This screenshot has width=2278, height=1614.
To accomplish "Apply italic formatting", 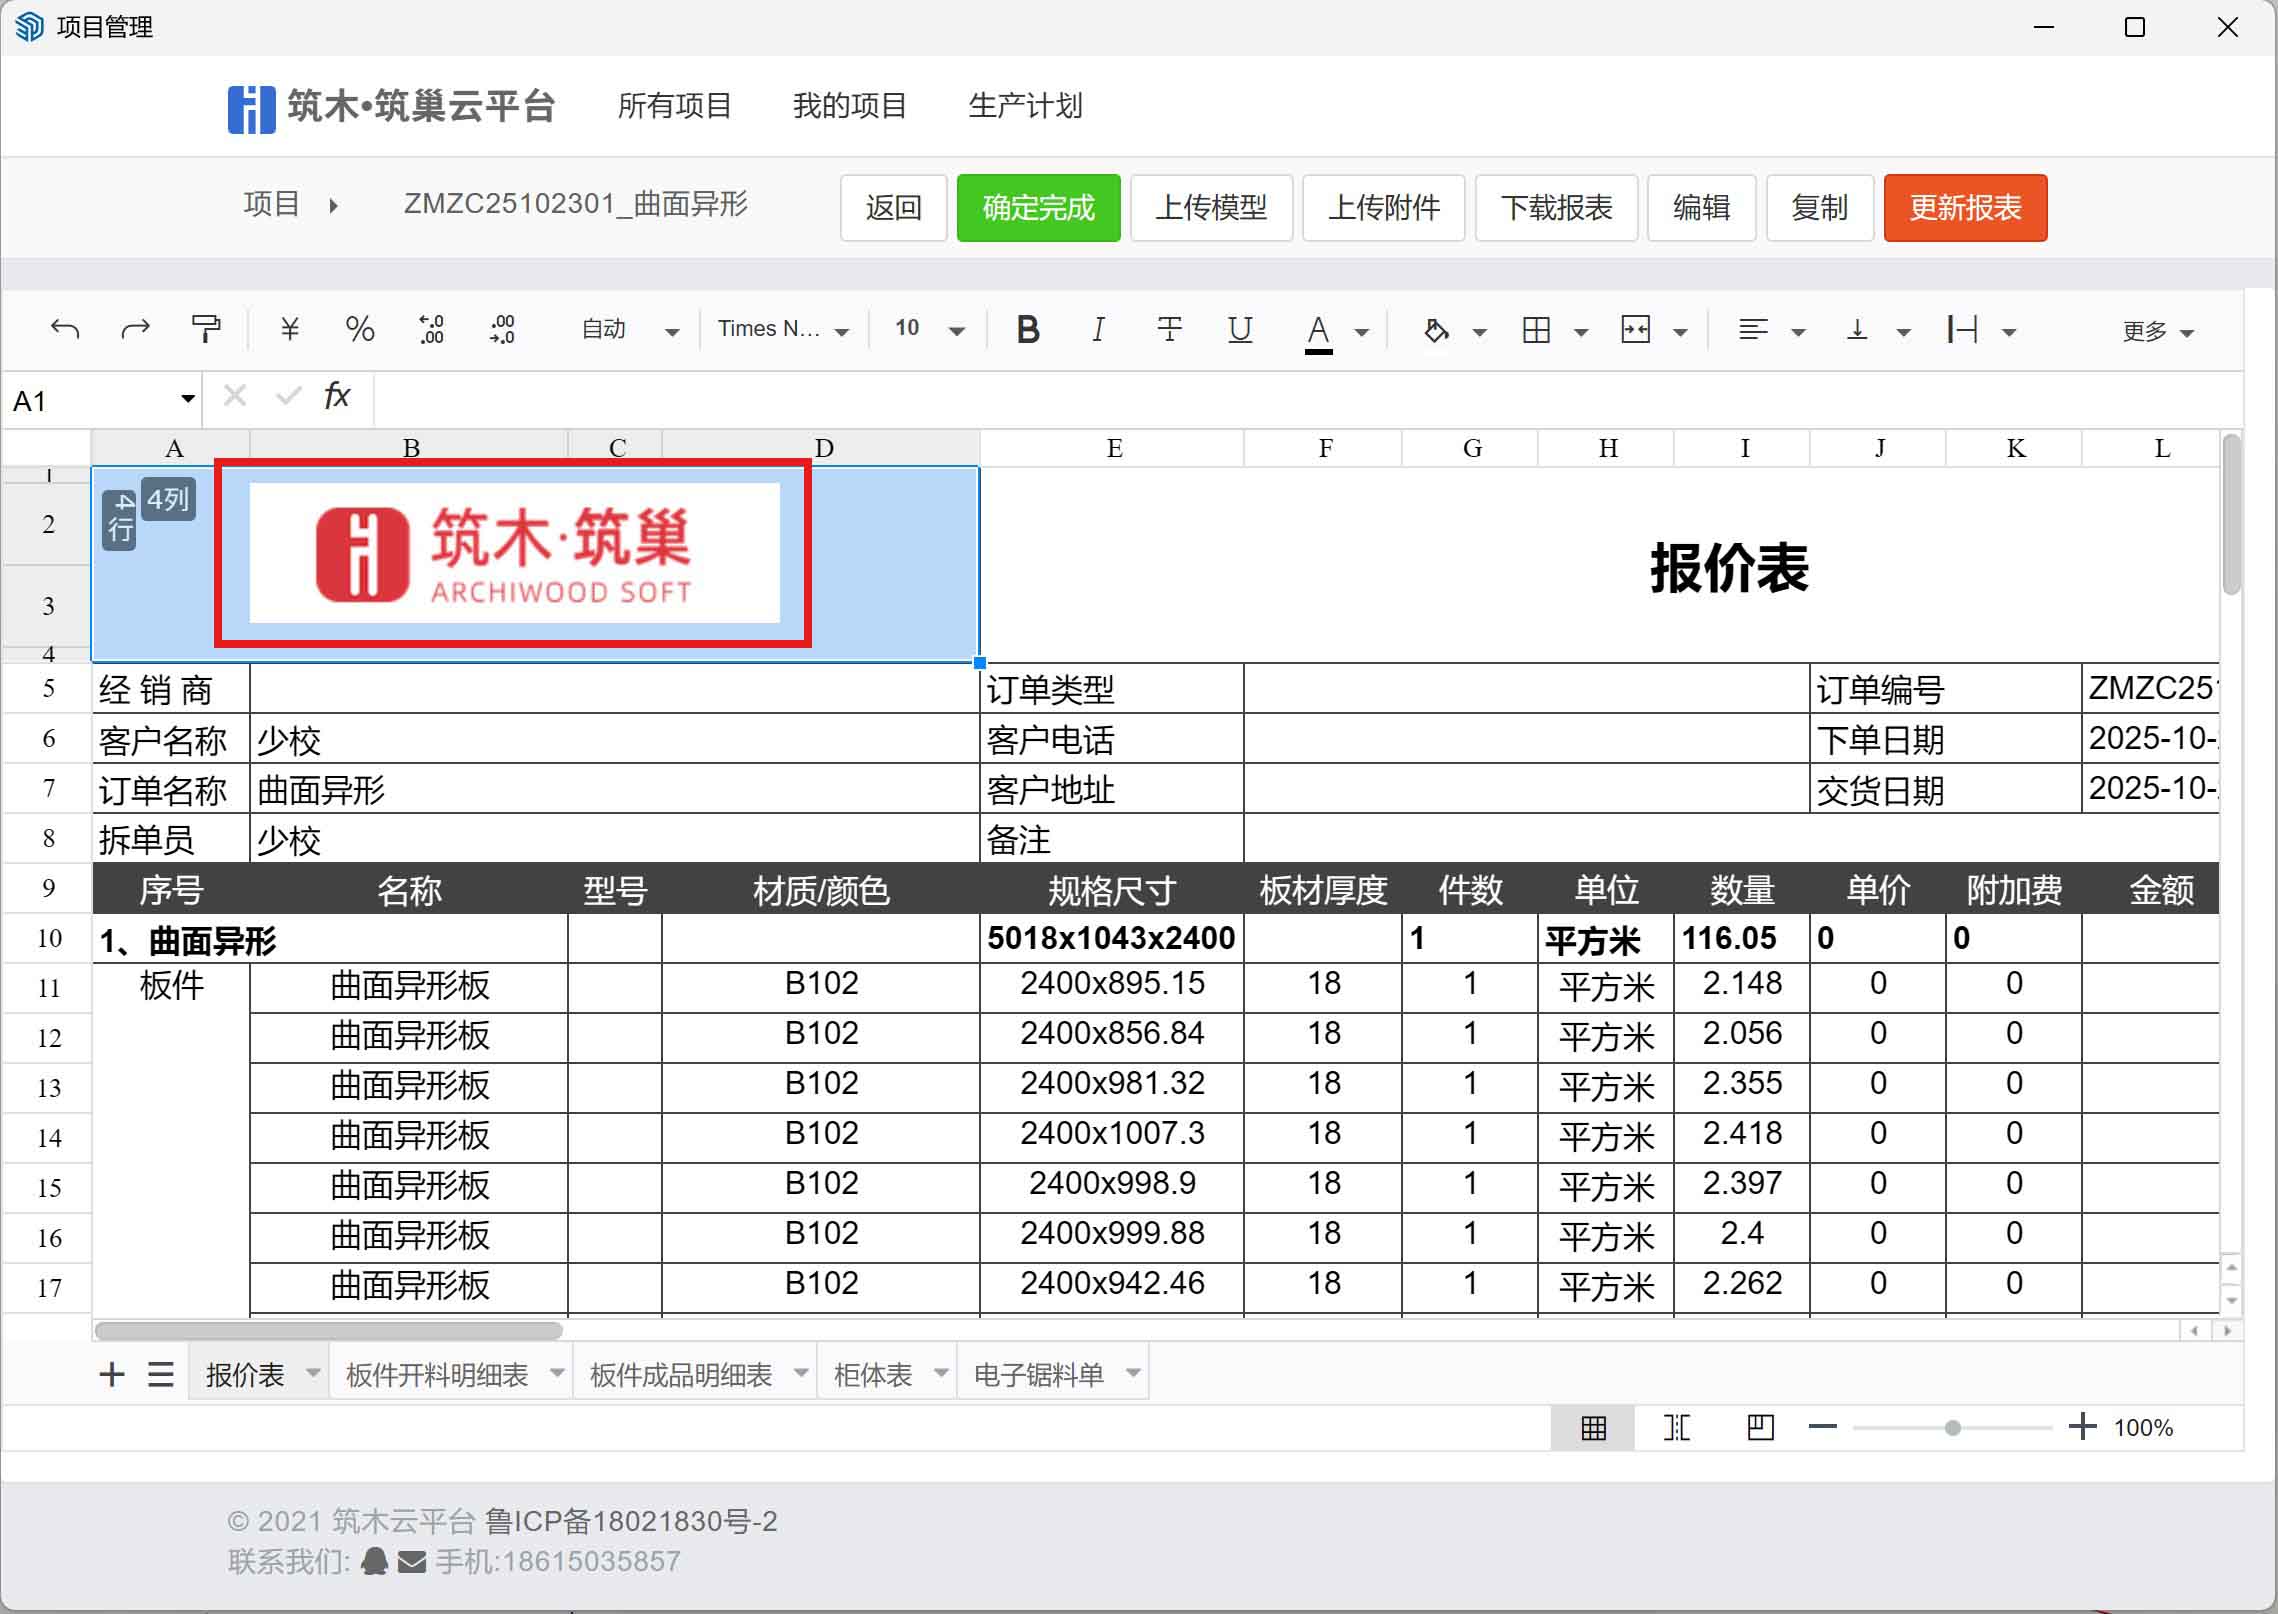I will 1098,329.
